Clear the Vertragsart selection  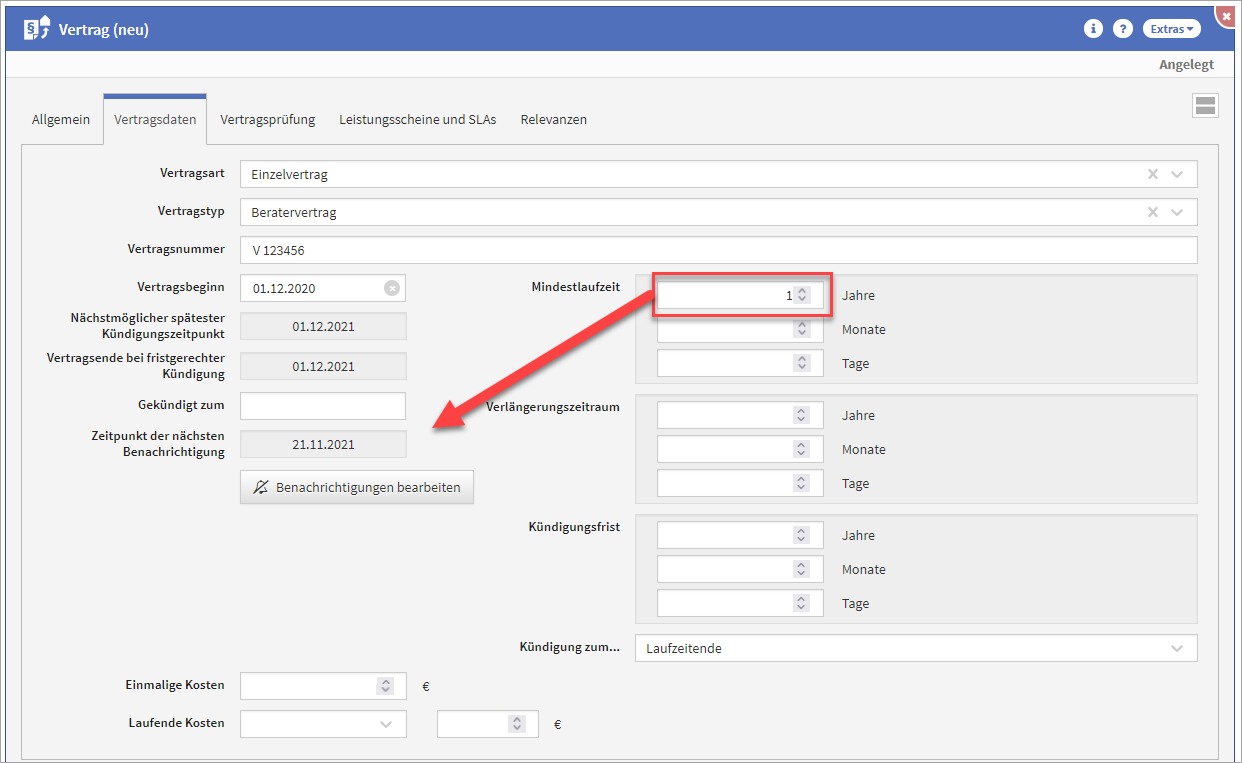(1152, 174)
